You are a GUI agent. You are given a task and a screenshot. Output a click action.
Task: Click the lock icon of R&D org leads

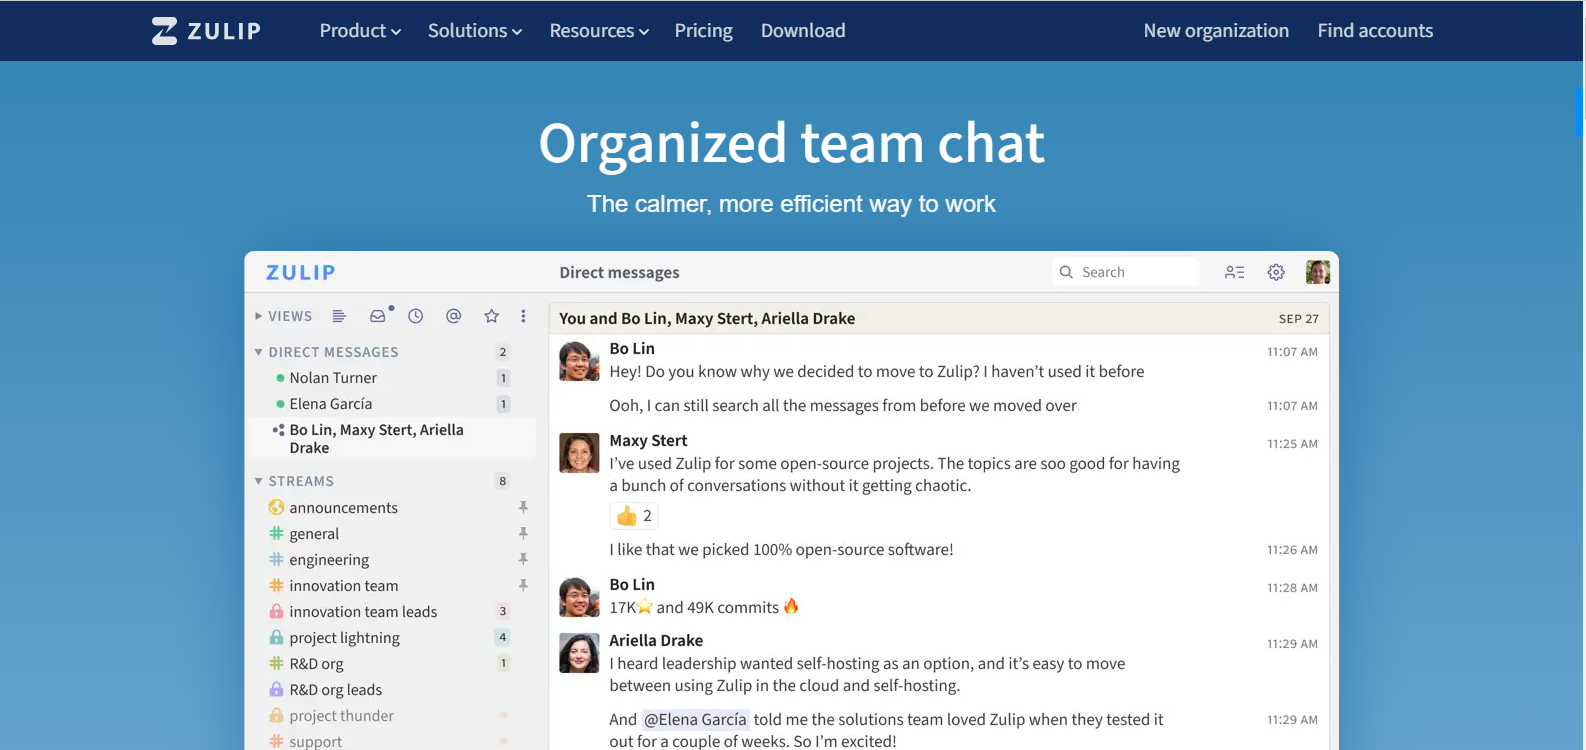click(x=277, y=689)
